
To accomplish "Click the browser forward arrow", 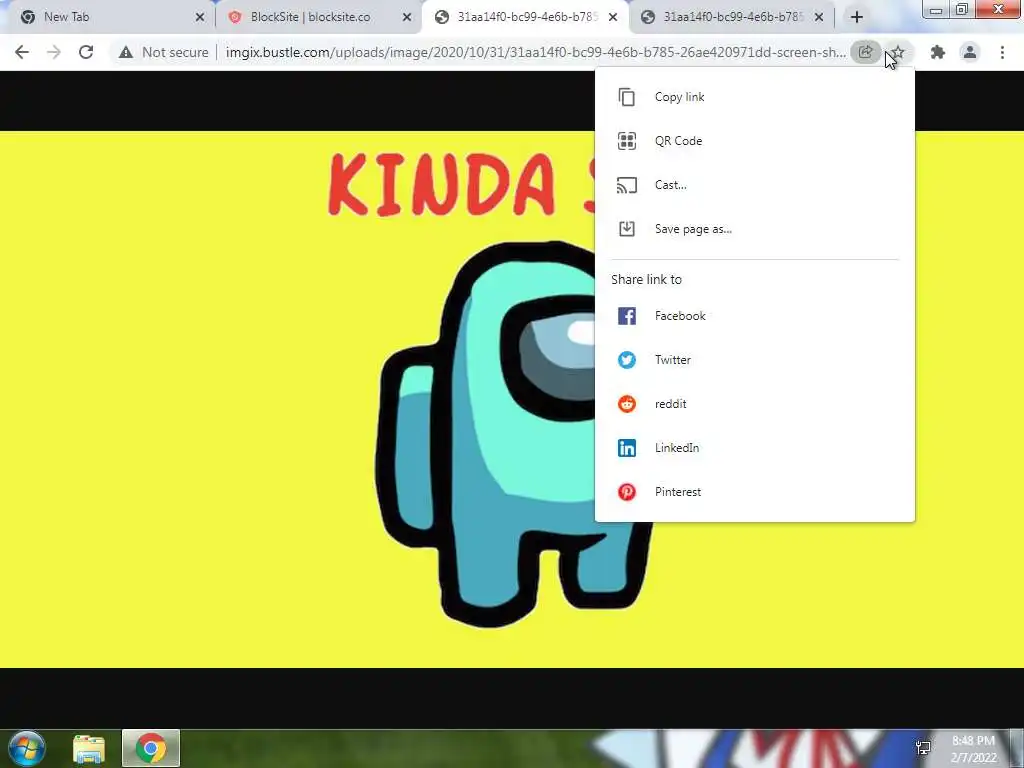I will (x=54, y=52).
